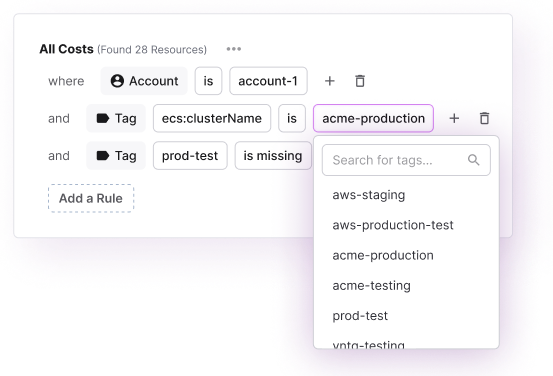Select aws-staging from the tag list
Screen dimensions: 553x376
point(369,195)
